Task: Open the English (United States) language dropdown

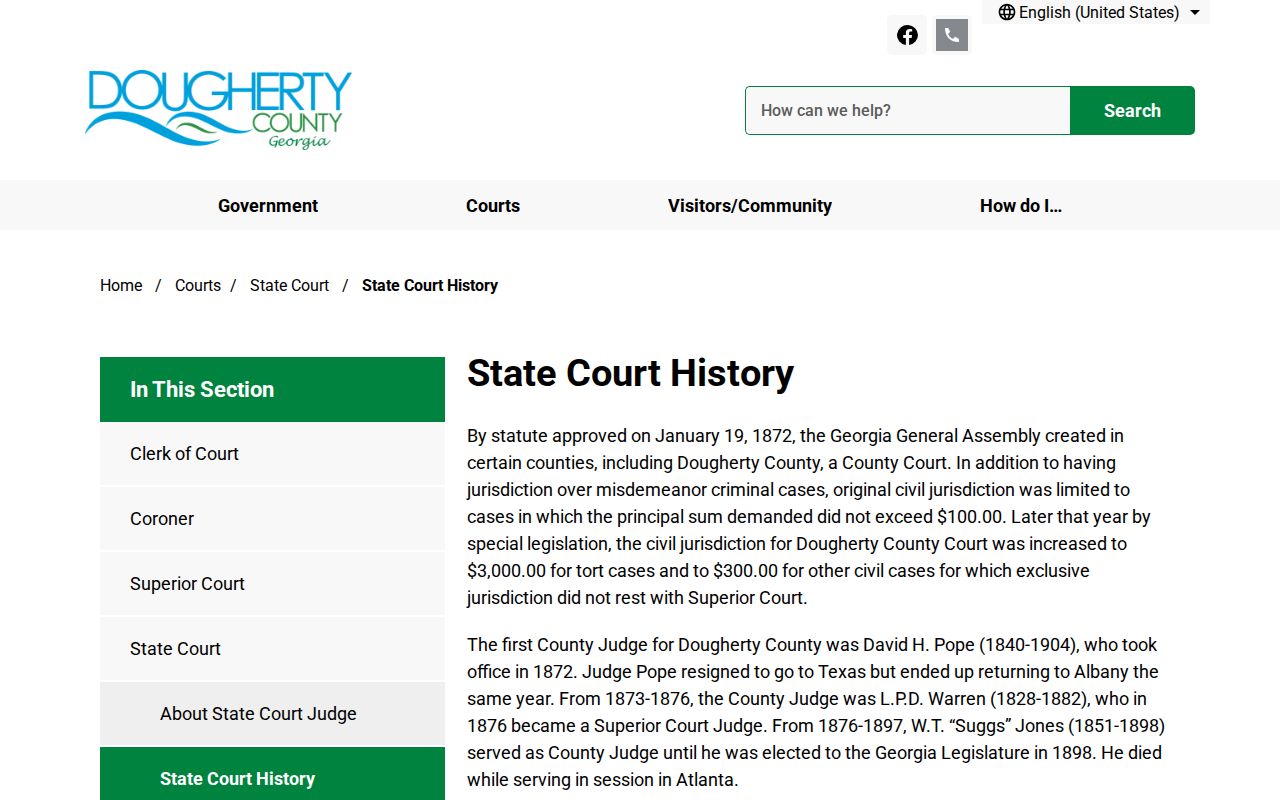Action: pos(1098,12)
